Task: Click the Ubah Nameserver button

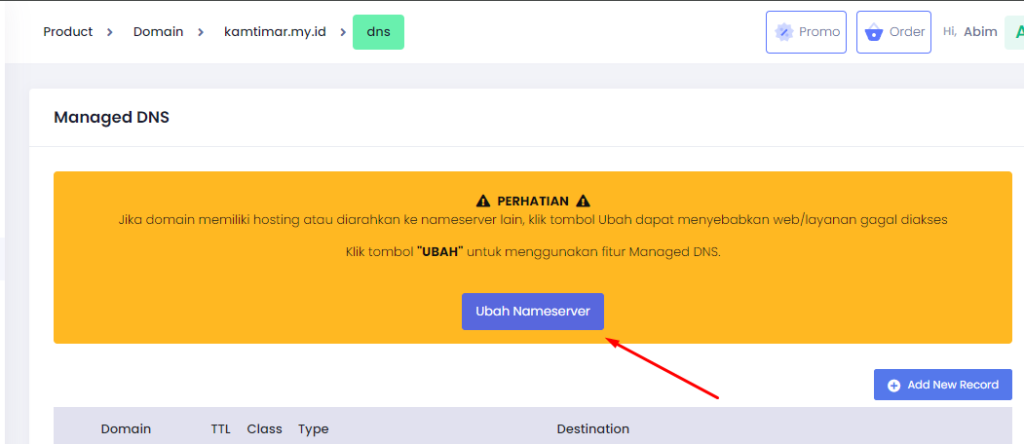Action: (x=533, y=311)
